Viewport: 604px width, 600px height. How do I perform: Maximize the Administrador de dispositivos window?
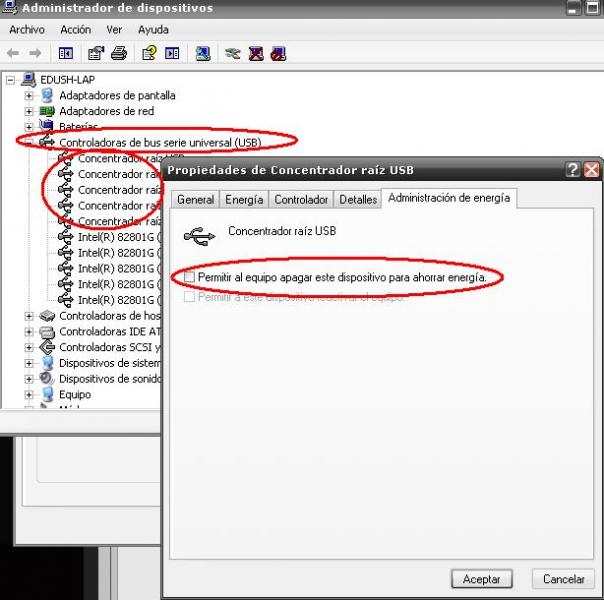click(x=592, y=8)
